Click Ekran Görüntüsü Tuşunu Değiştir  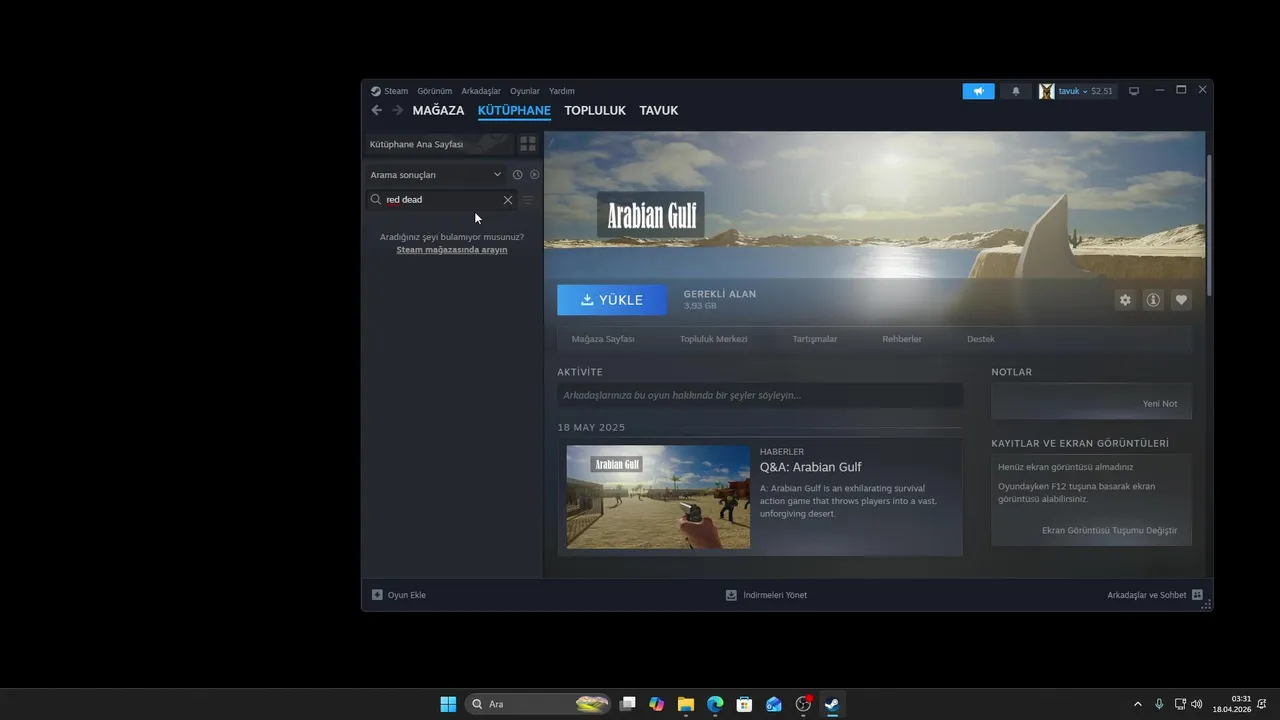pos(1110,530)
